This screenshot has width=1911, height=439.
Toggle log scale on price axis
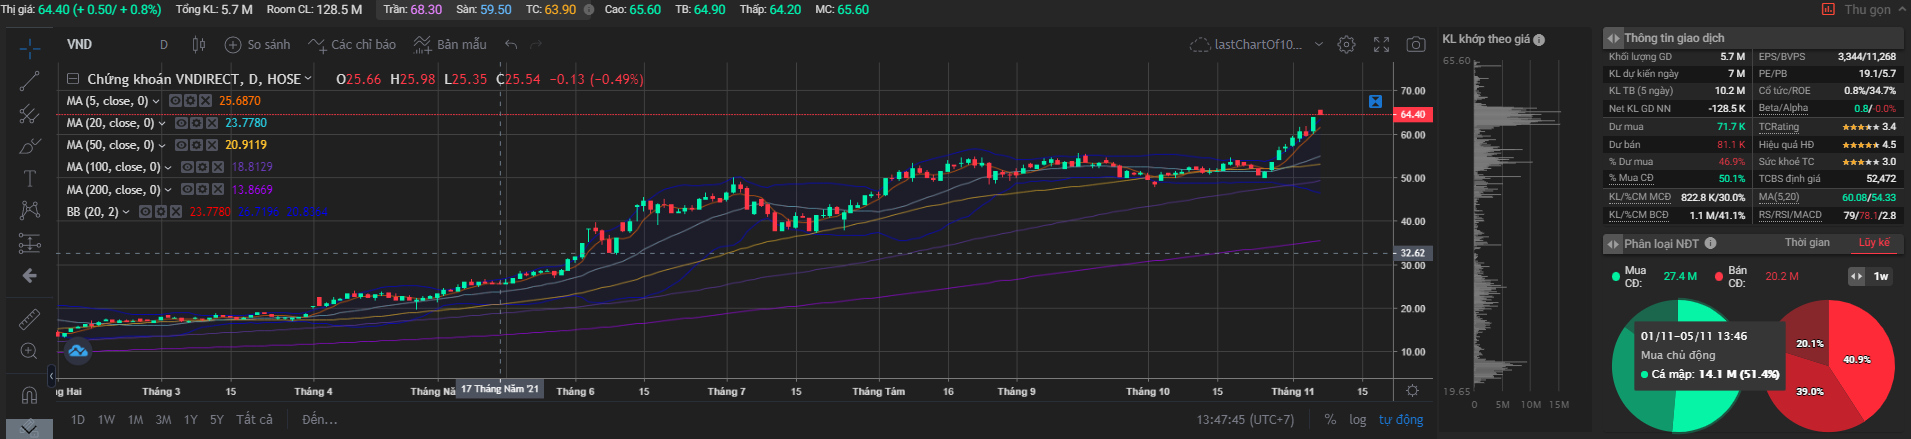click(x=1357, y=420)
